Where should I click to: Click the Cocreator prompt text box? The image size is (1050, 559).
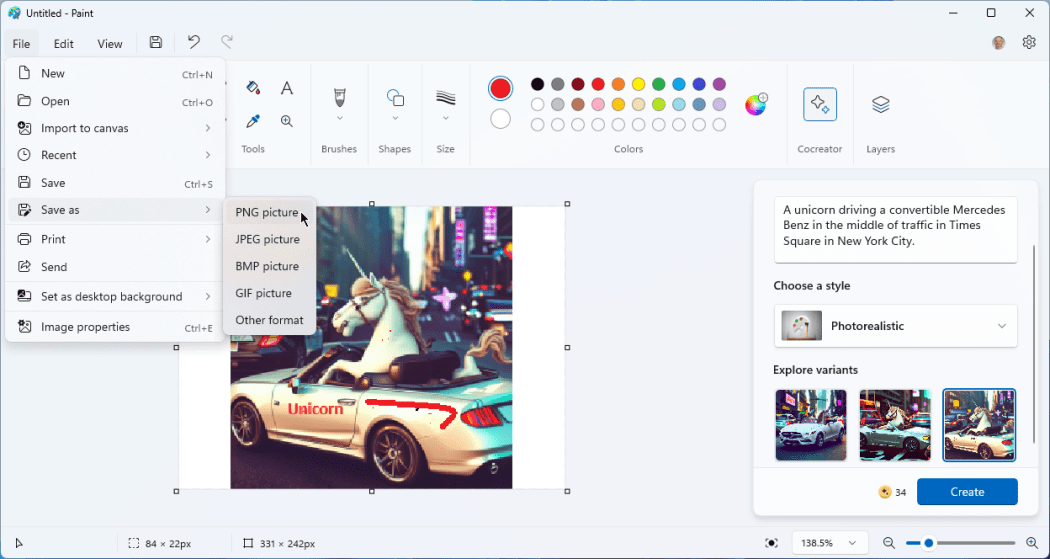tap(895, 229)
